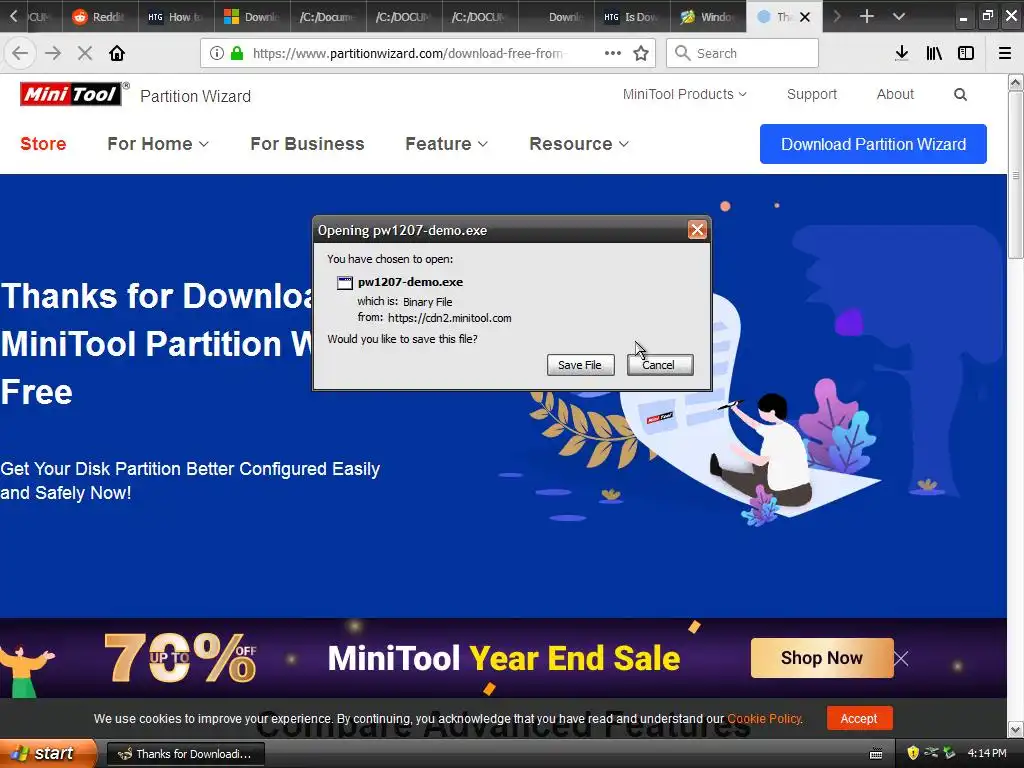Screen dimensions: 1024x768
Task: Open the Store link
Action: coord(43,144)
